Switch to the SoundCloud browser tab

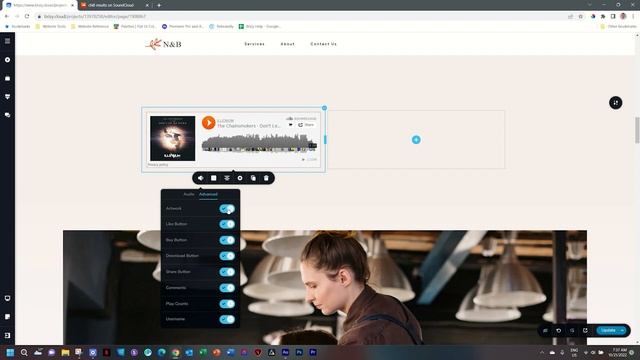114,5
